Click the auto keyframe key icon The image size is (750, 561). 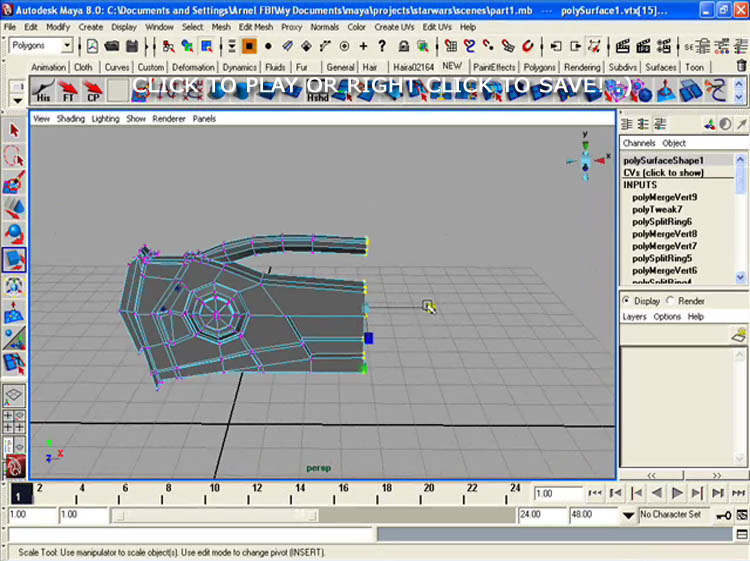(x=723, y=515)
